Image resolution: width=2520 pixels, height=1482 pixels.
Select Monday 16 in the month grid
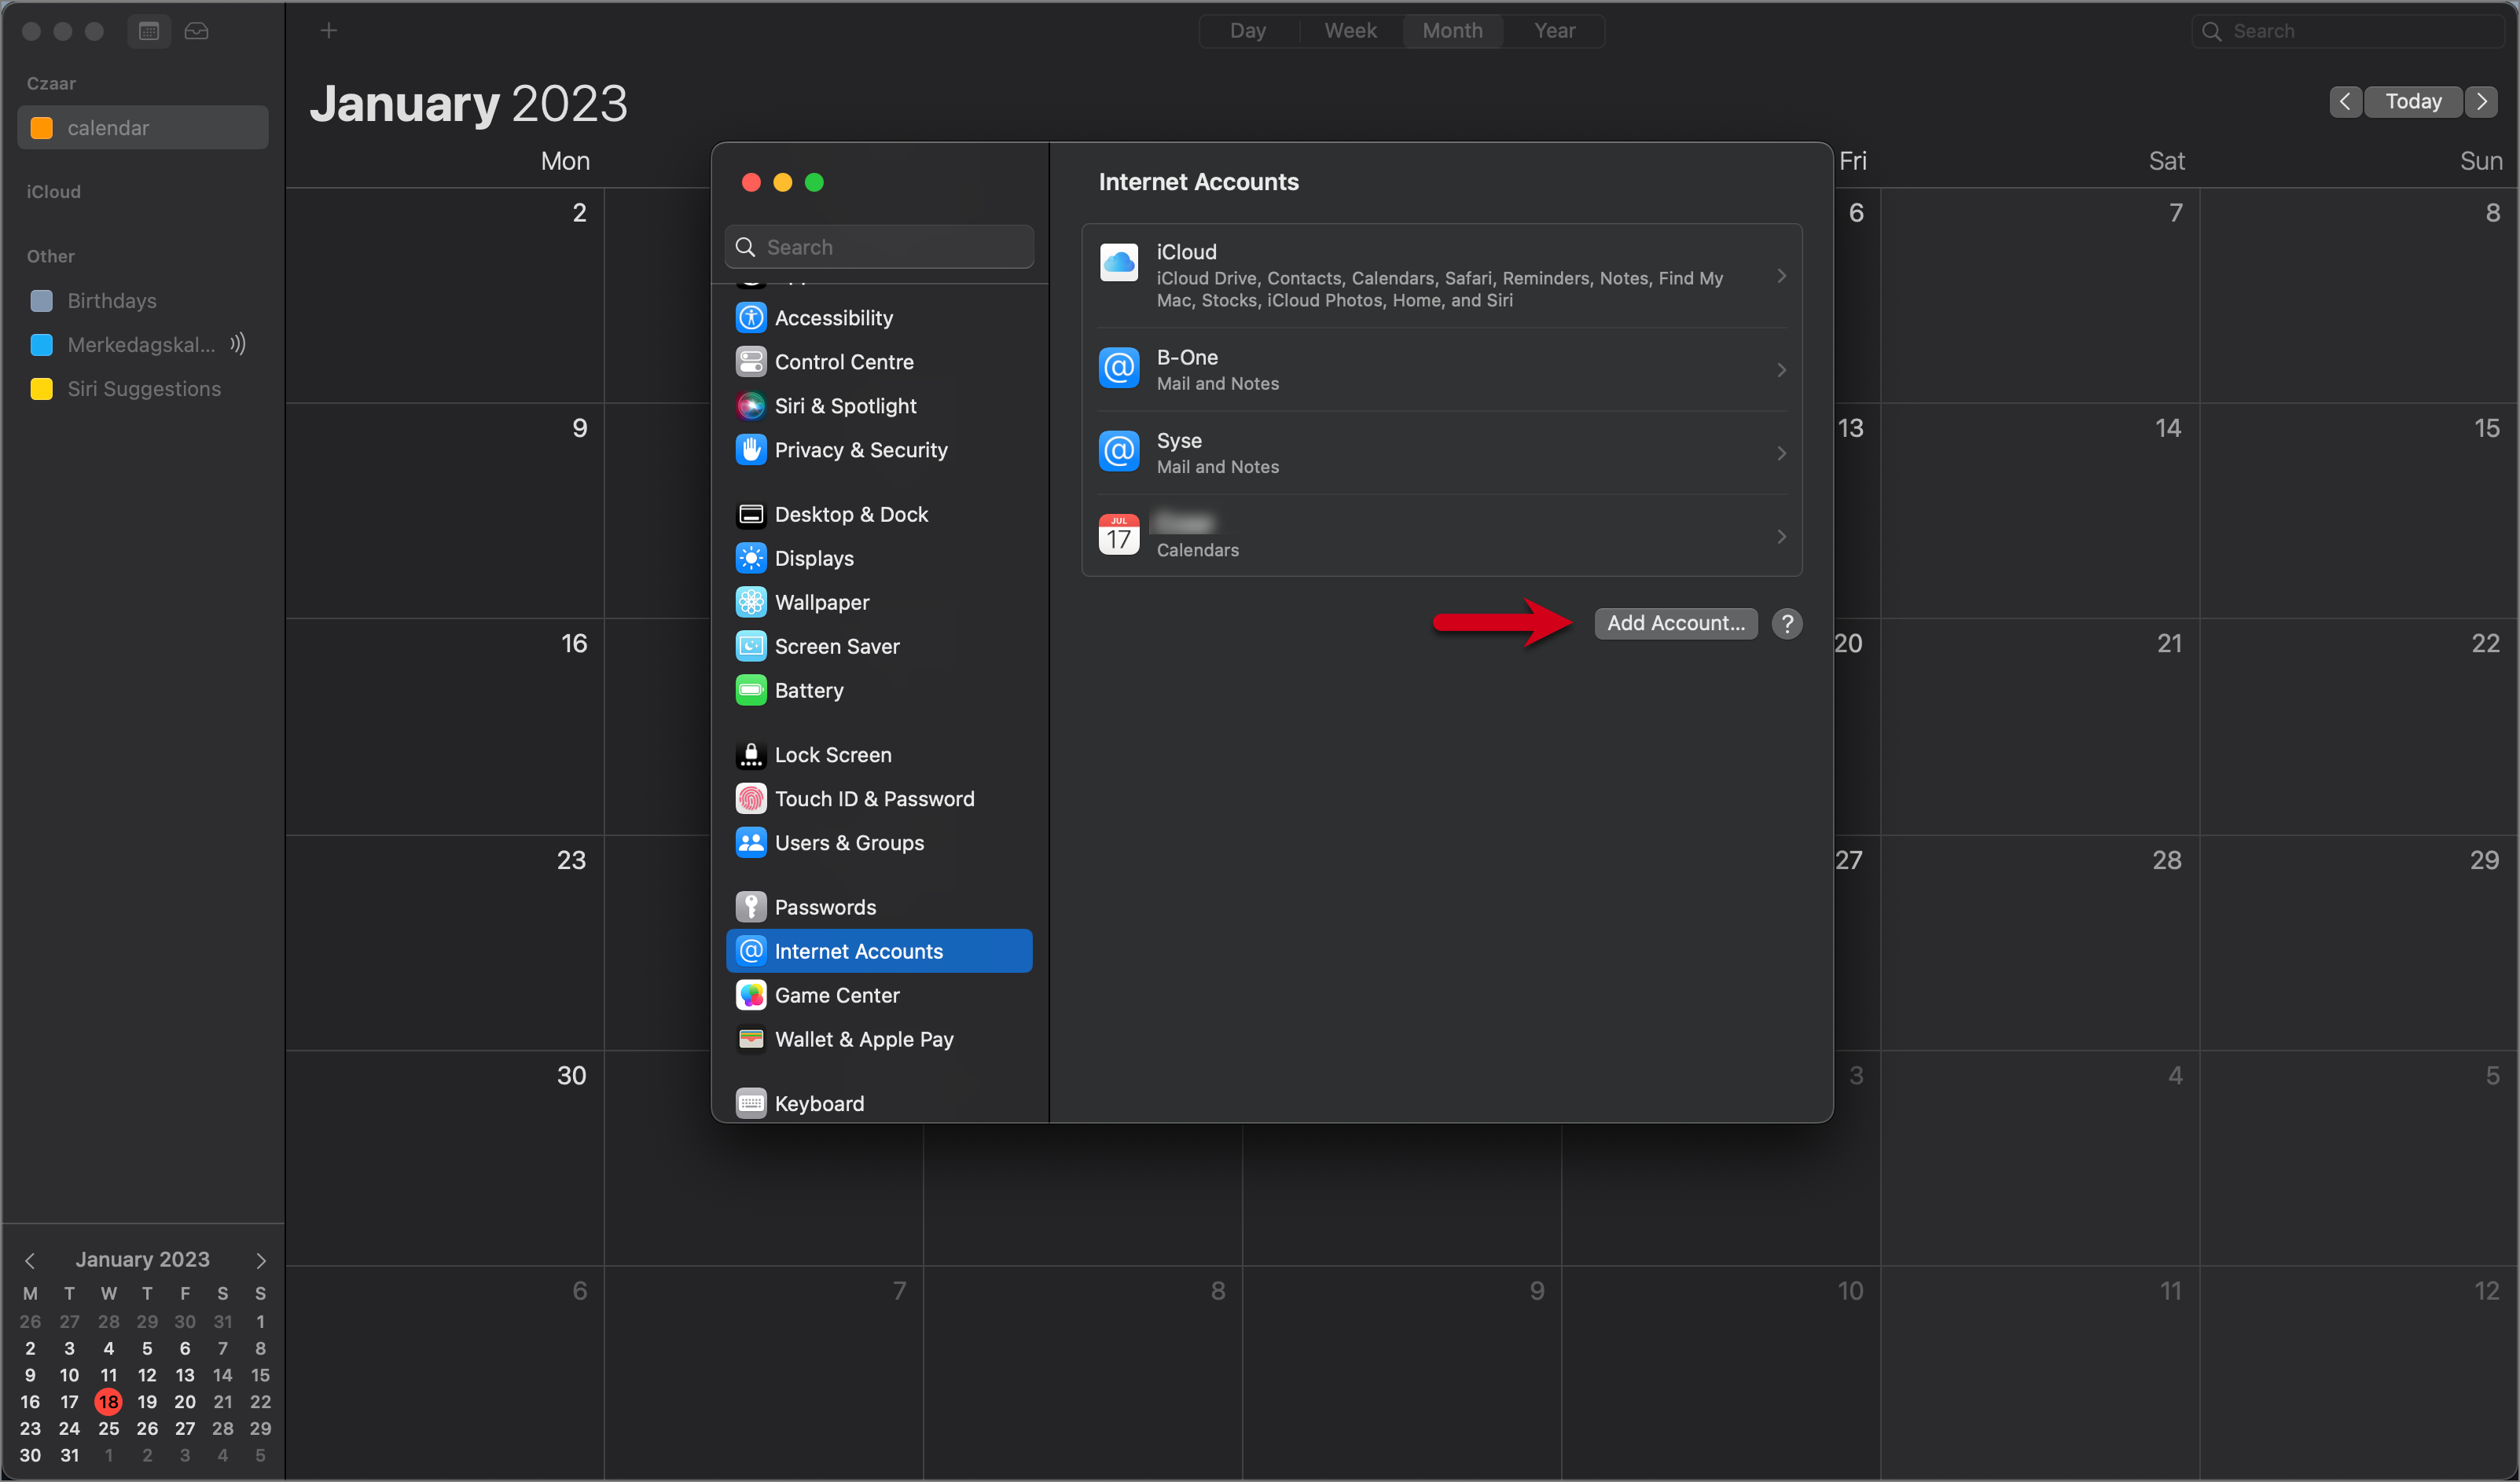[x=445, y=726]
